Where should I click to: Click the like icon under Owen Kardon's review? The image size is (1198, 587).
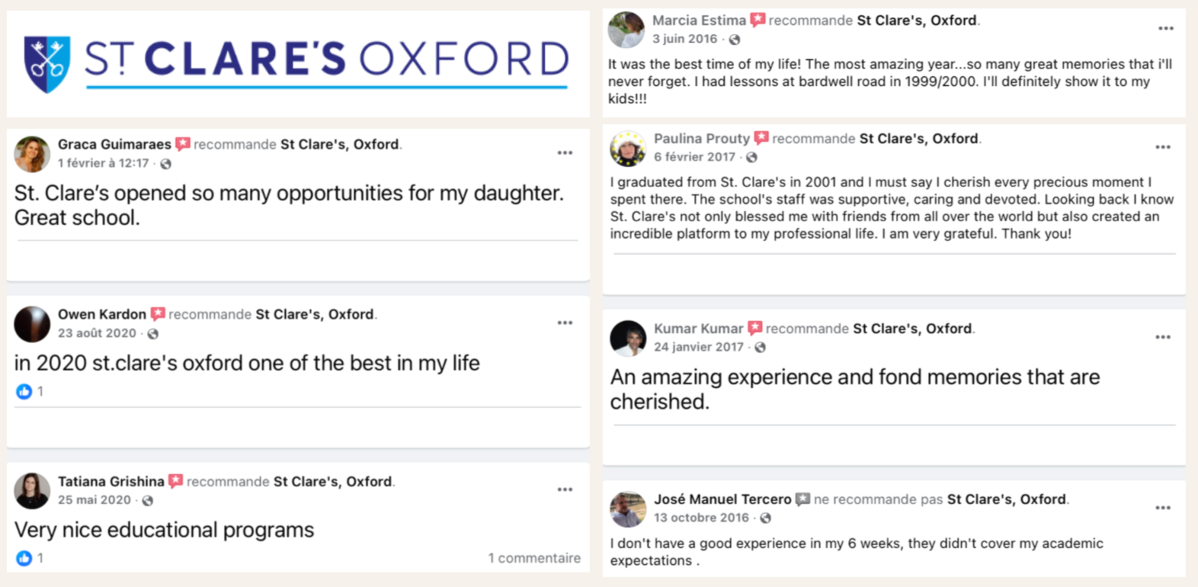24,392
